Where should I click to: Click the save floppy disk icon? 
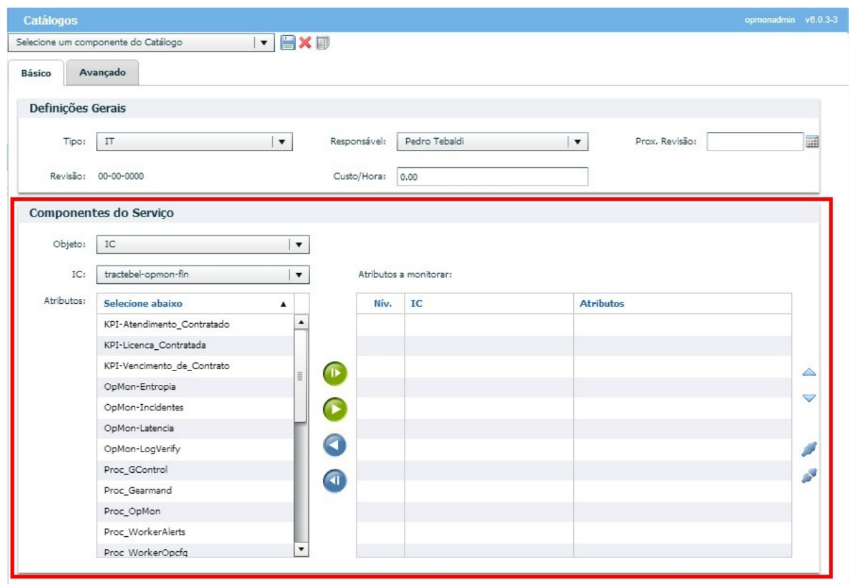[x=288, y=43]
